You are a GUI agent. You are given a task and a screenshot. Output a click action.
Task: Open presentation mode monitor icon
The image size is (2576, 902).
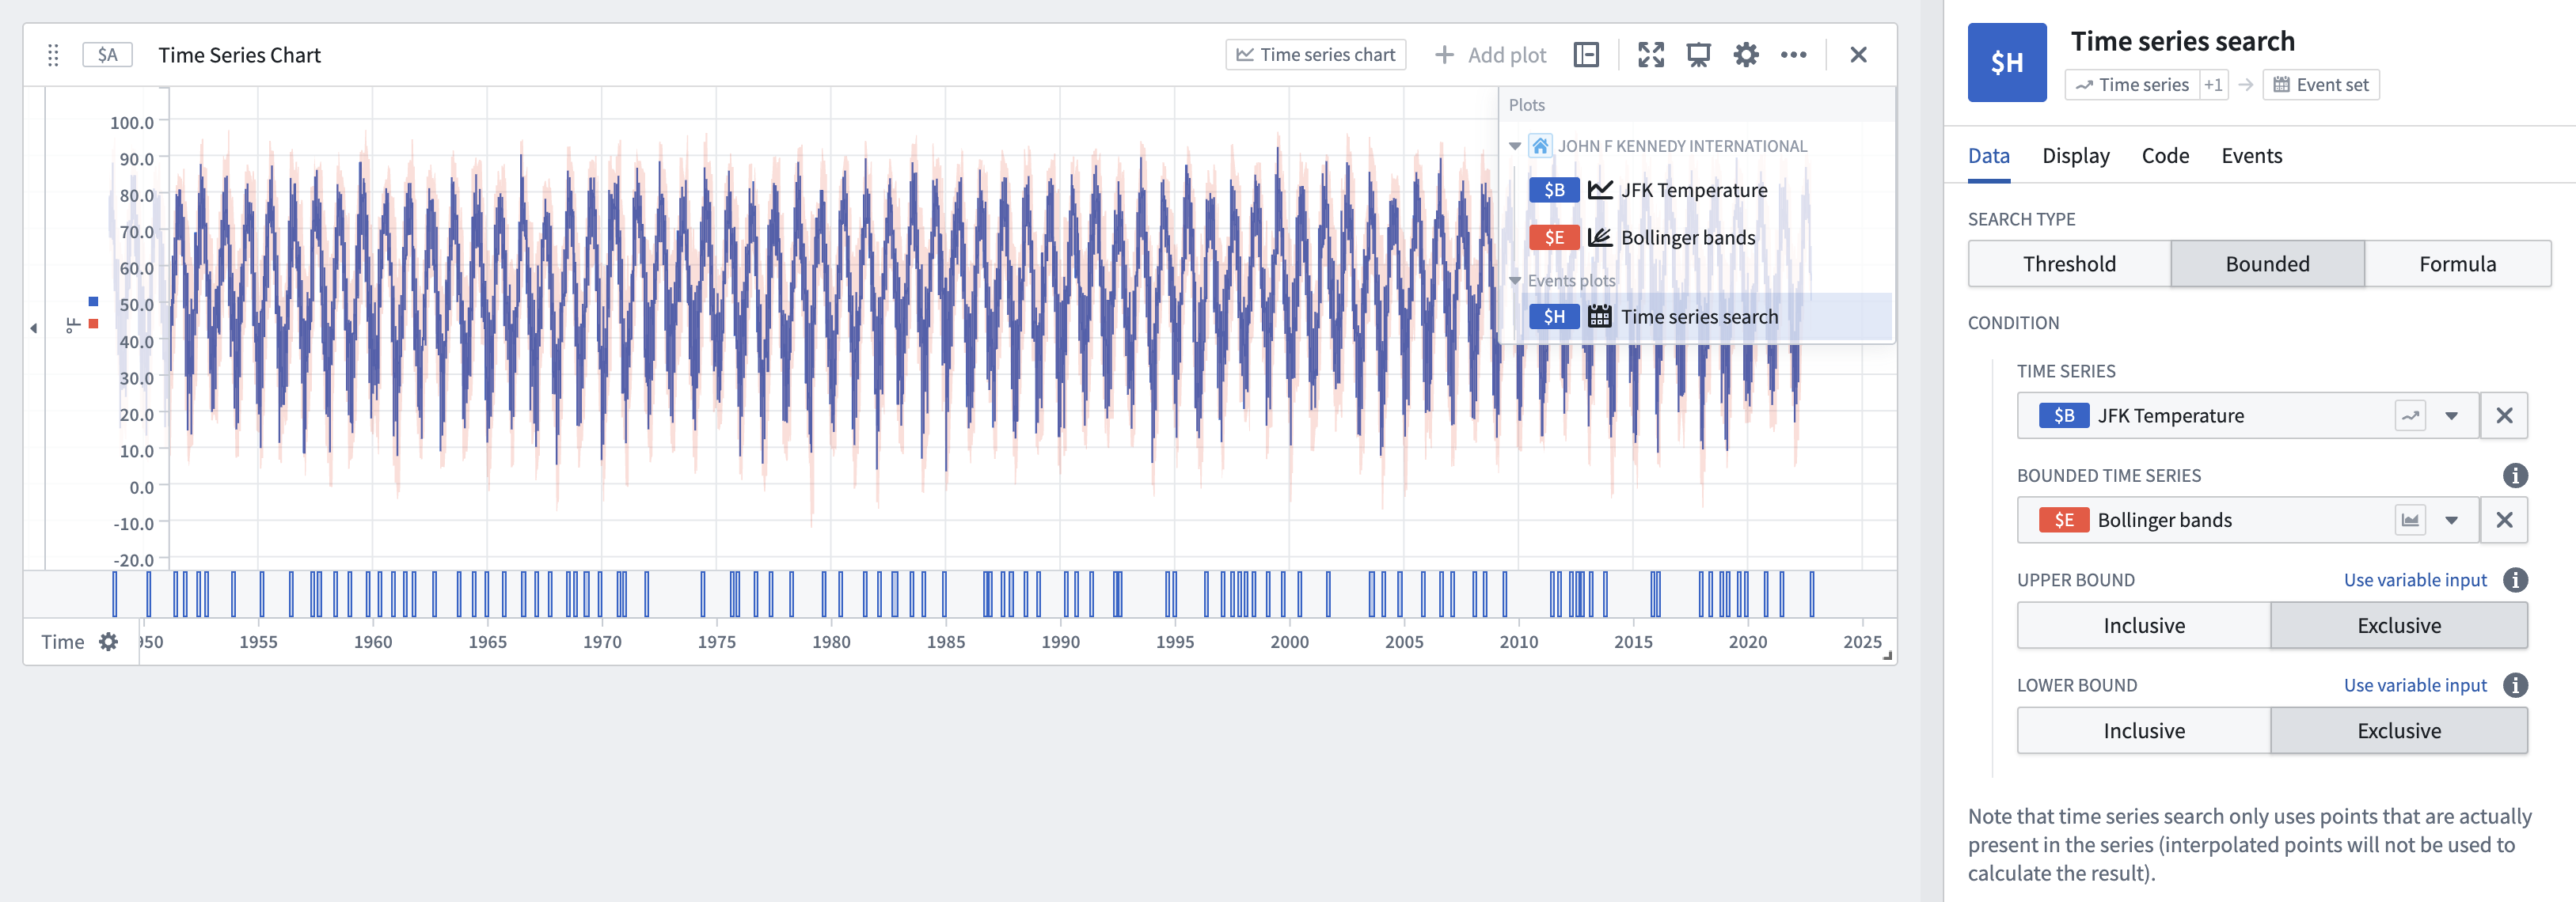pos(1698,55)
